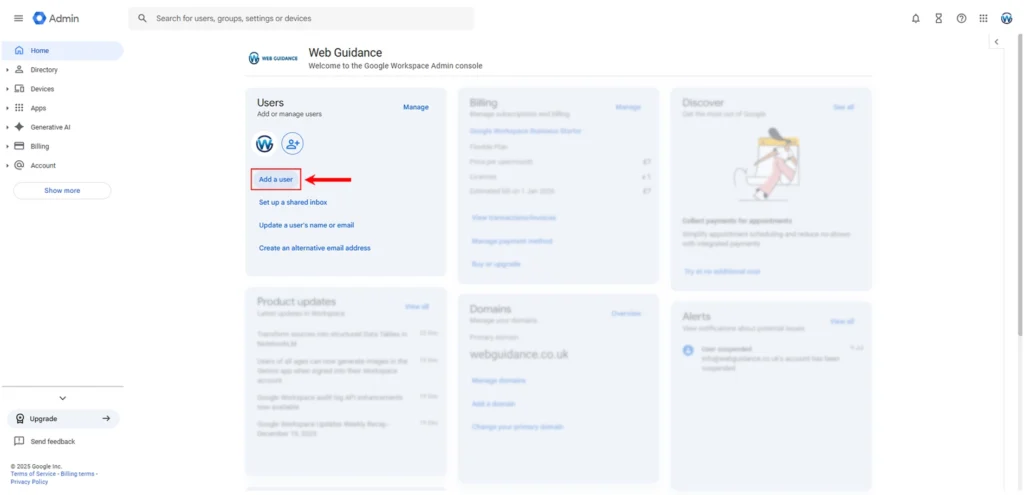
Task: Open the notifications bell
Action: tap(916, 18)
